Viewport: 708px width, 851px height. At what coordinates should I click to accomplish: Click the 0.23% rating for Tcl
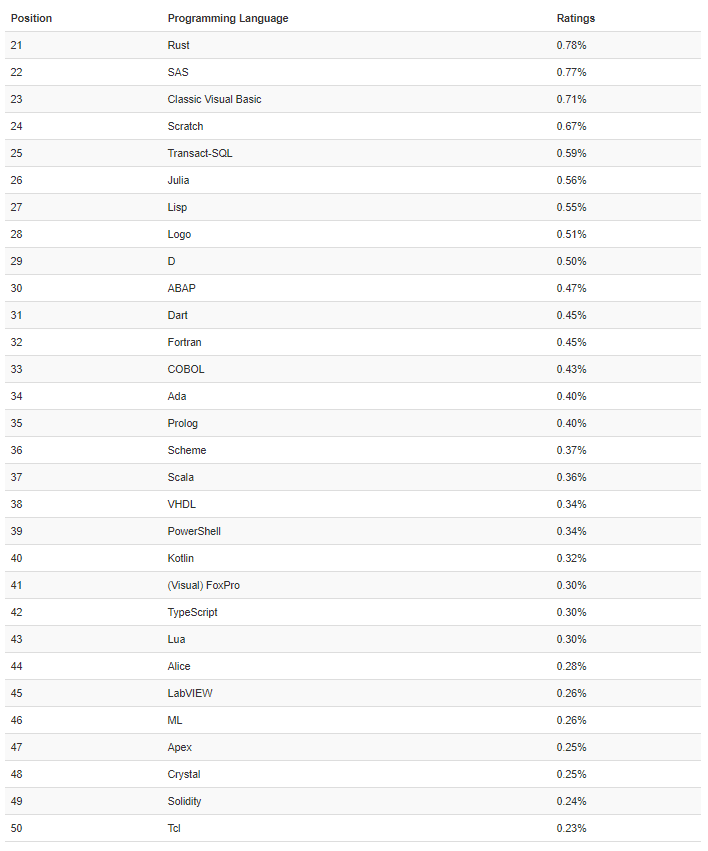pos(571,828)
